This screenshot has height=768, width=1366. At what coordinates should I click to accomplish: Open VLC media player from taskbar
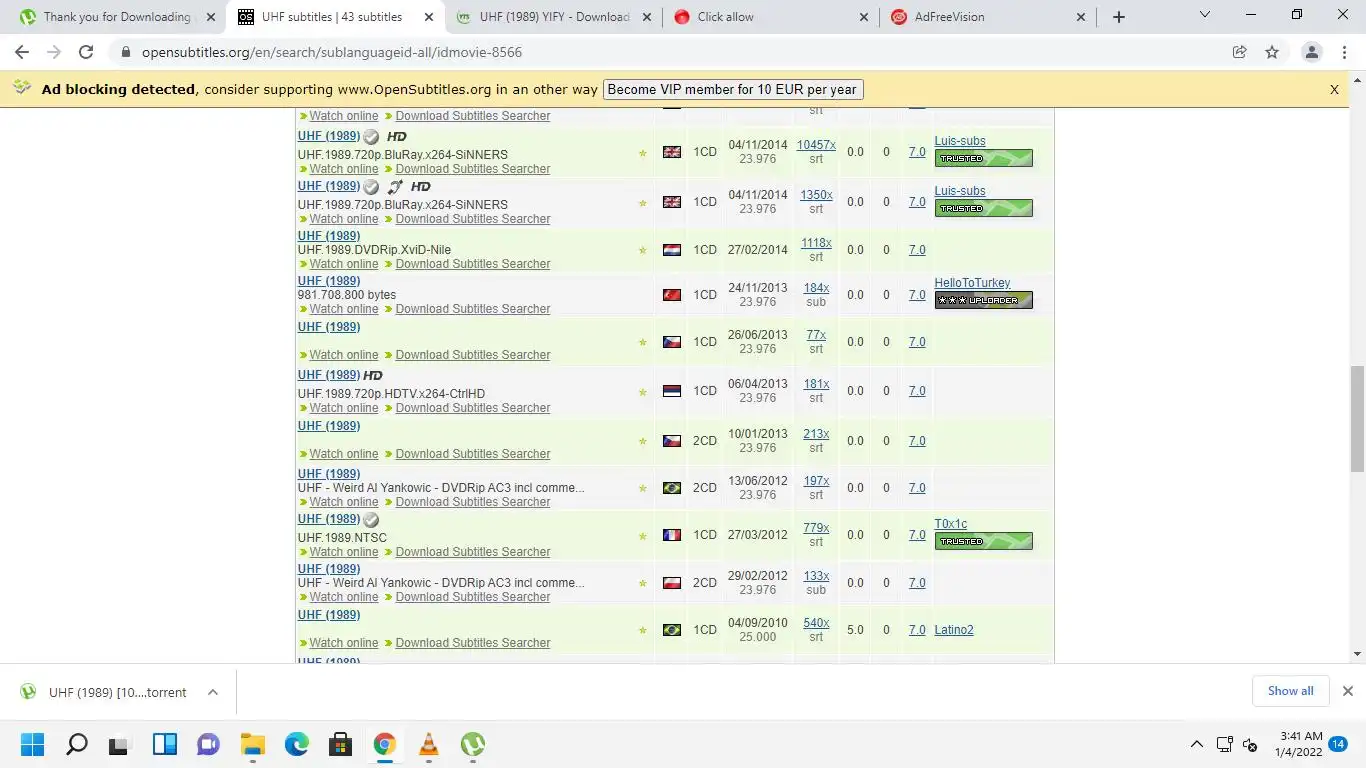428,744
